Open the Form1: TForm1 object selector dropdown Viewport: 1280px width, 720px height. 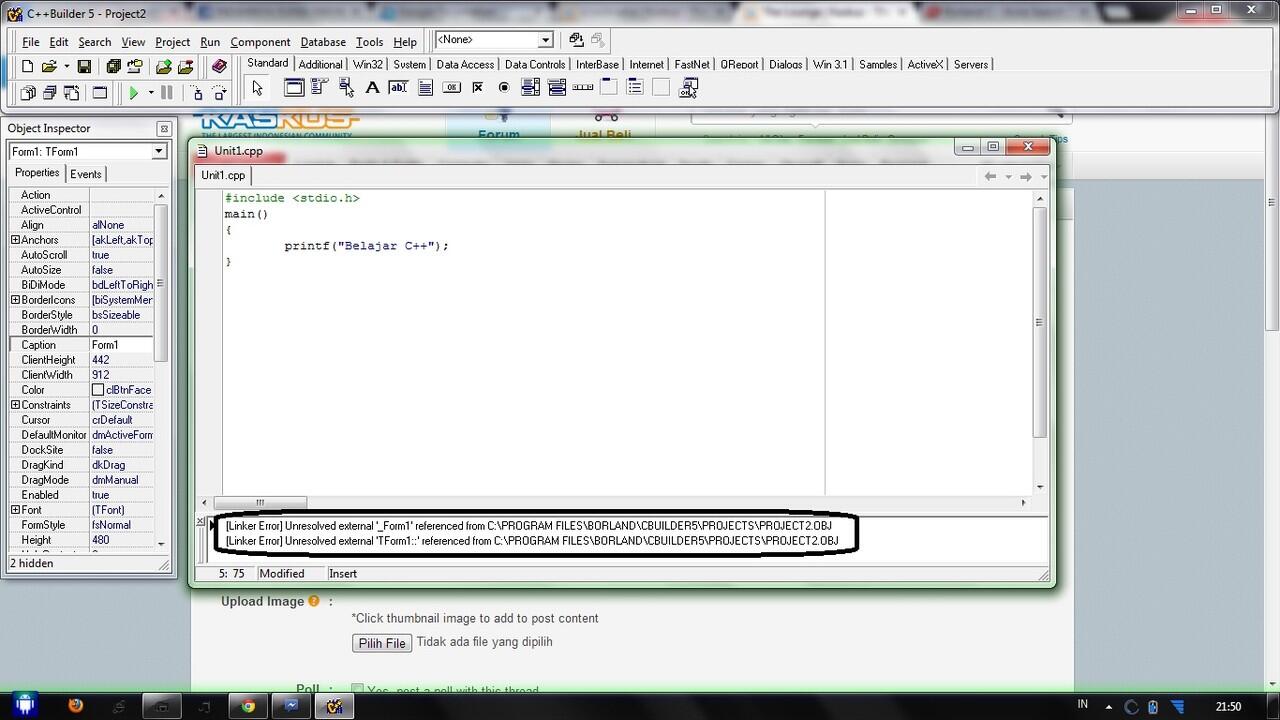click(158, 151)
